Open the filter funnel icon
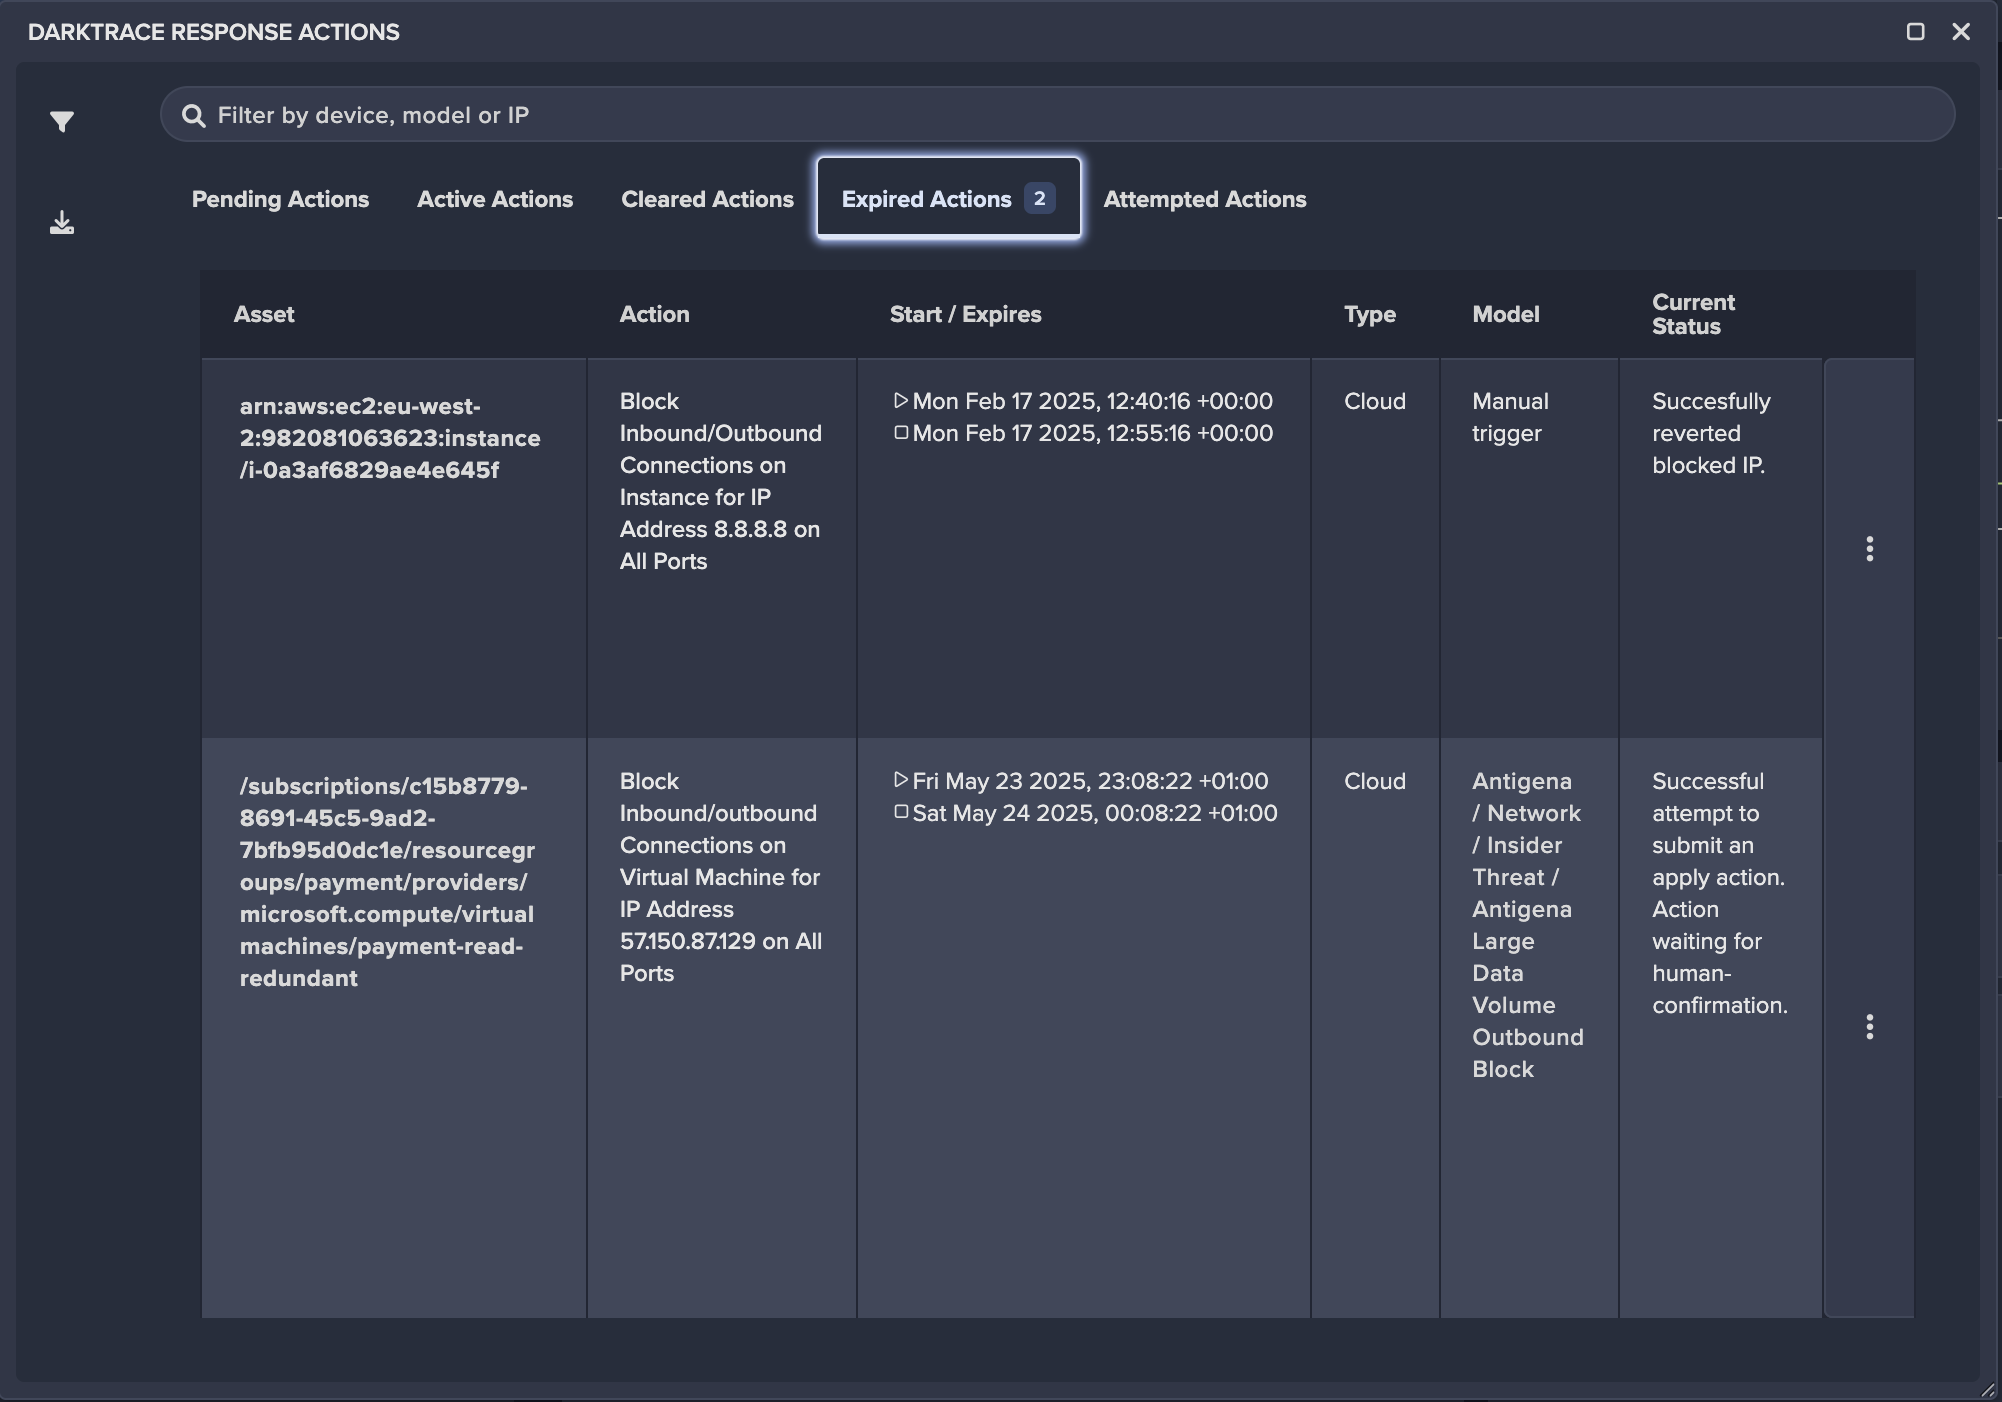Viewport: 2002px width, 1402px height. [x=62, y=121]
